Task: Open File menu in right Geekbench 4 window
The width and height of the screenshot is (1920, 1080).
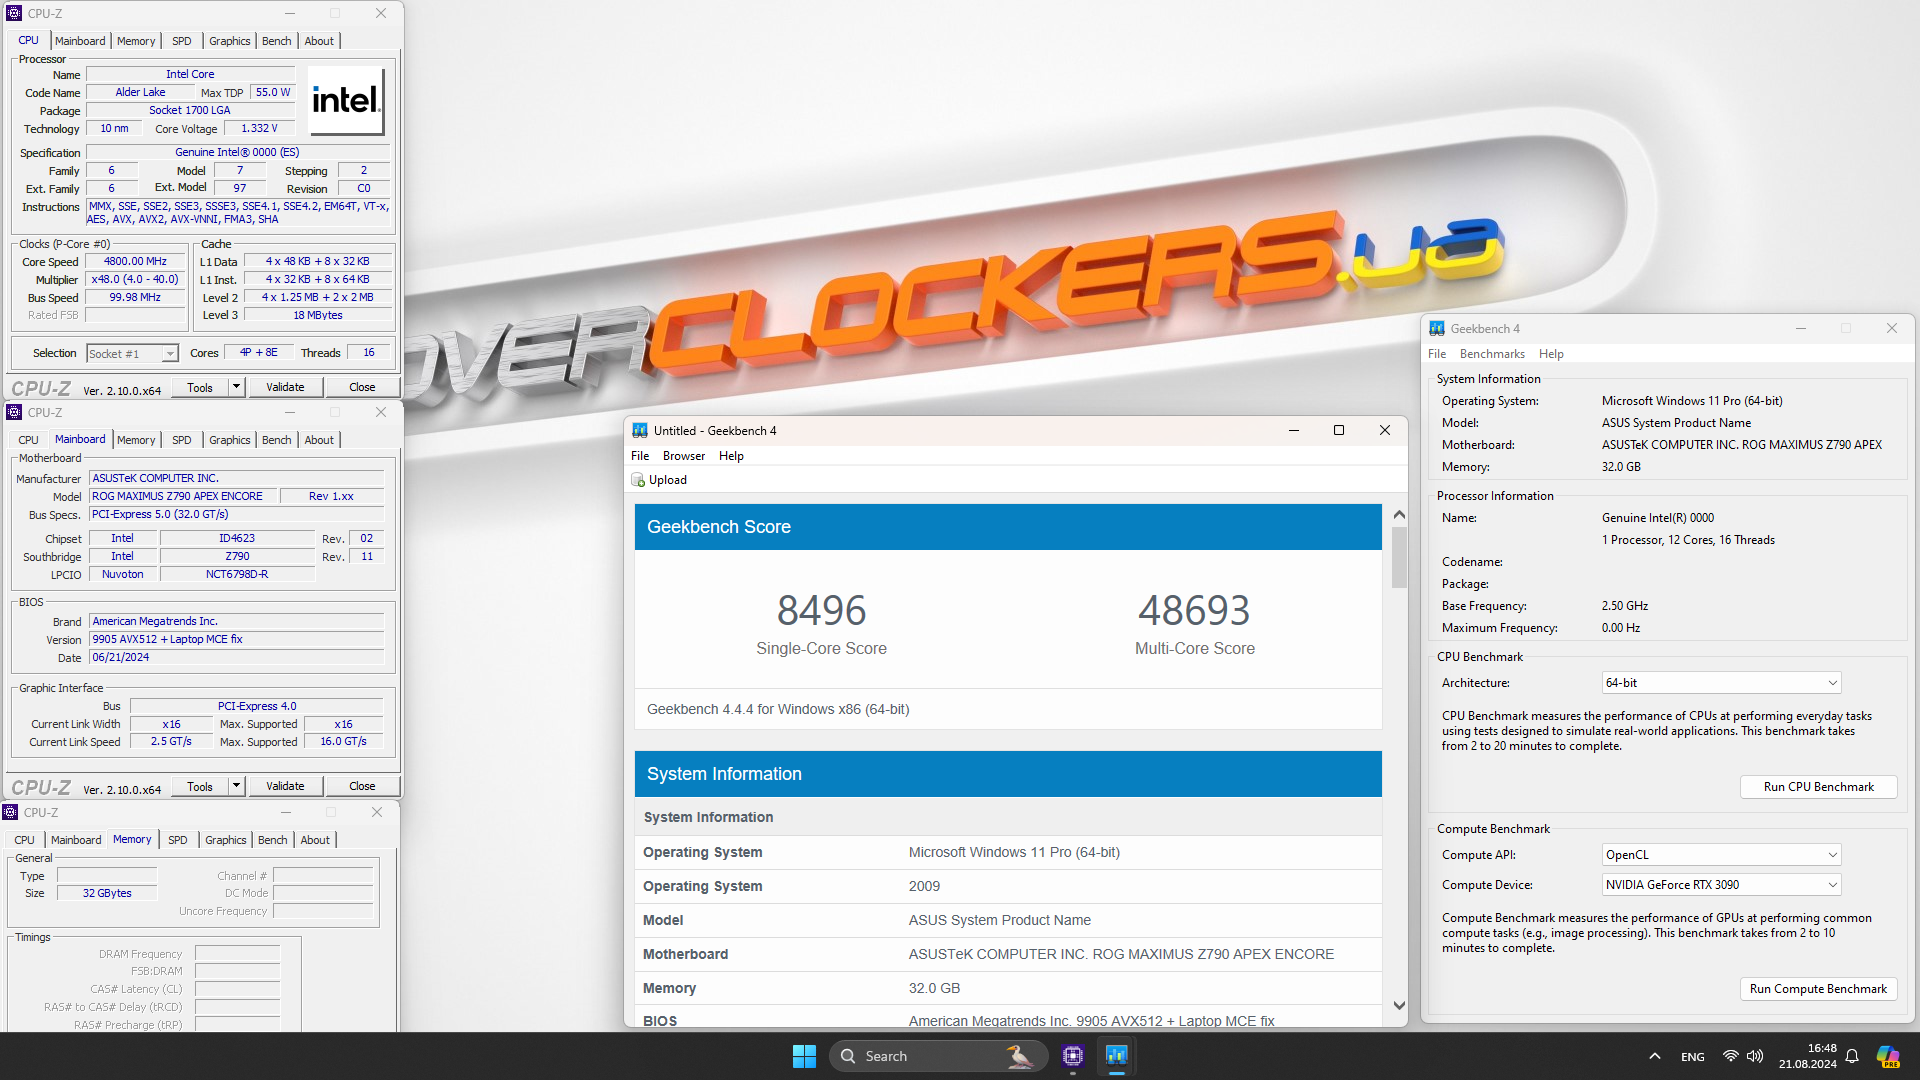Action: point(1437,354)
